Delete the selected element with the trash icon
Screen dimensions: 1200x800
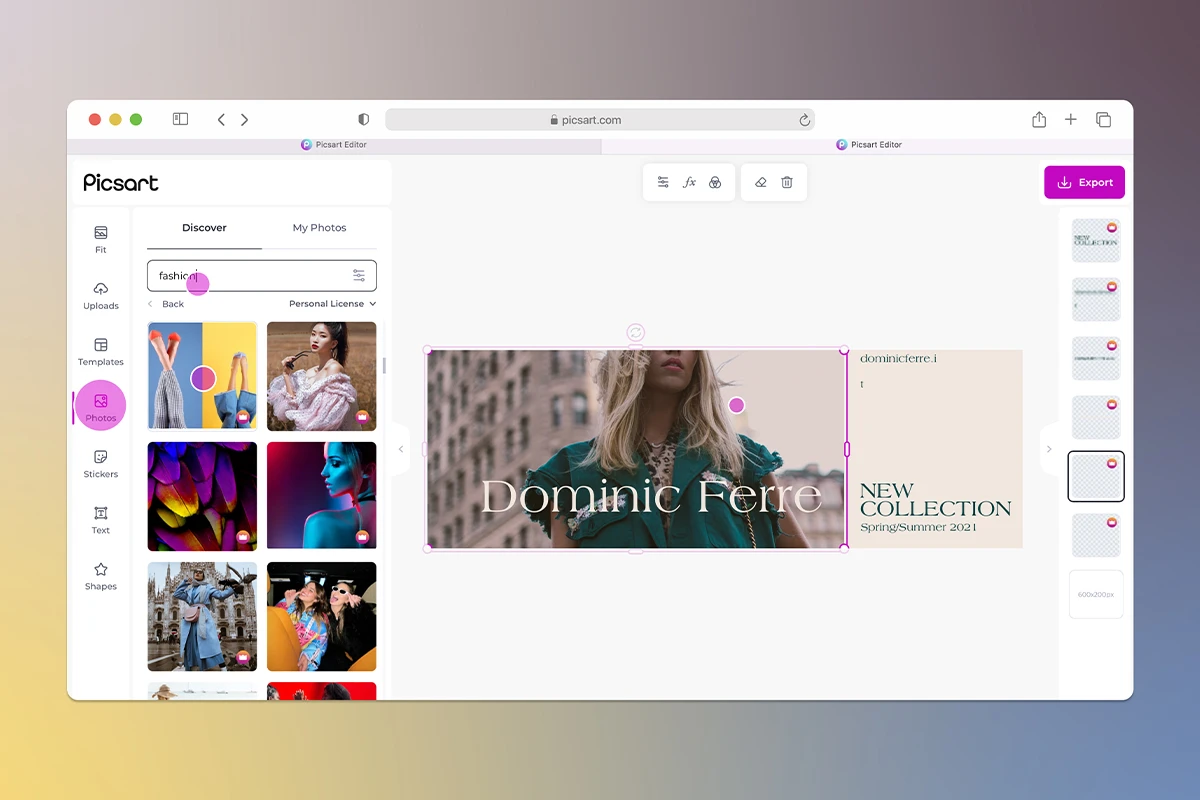point(787,182)
